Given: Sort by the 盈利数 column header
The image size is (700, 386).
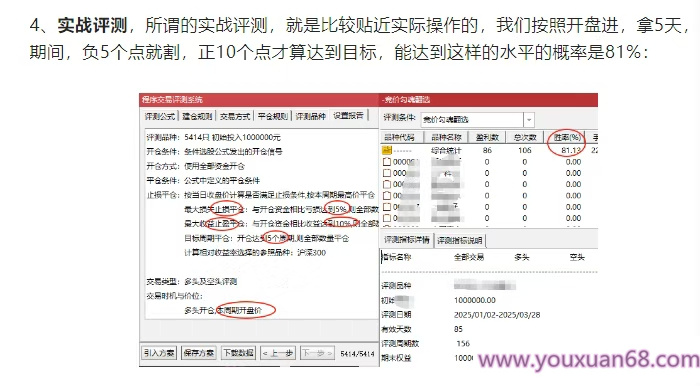Looking at the screenshot, I should point(487,137).
